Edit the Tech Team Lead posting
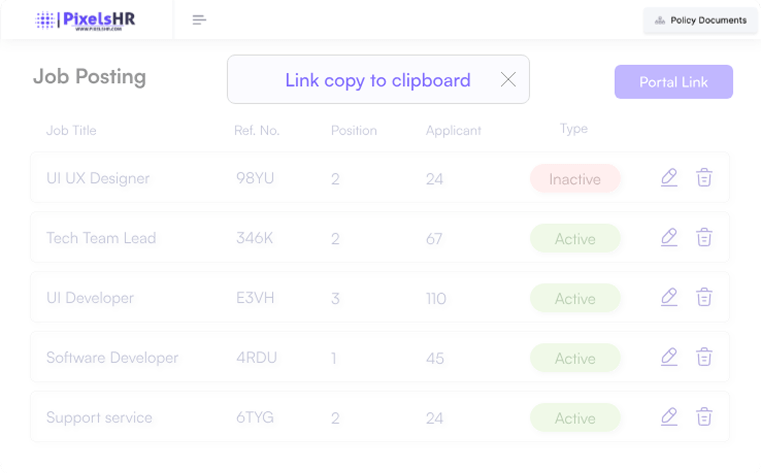Screen dimensions: 761x473 (x=669, y=238)
